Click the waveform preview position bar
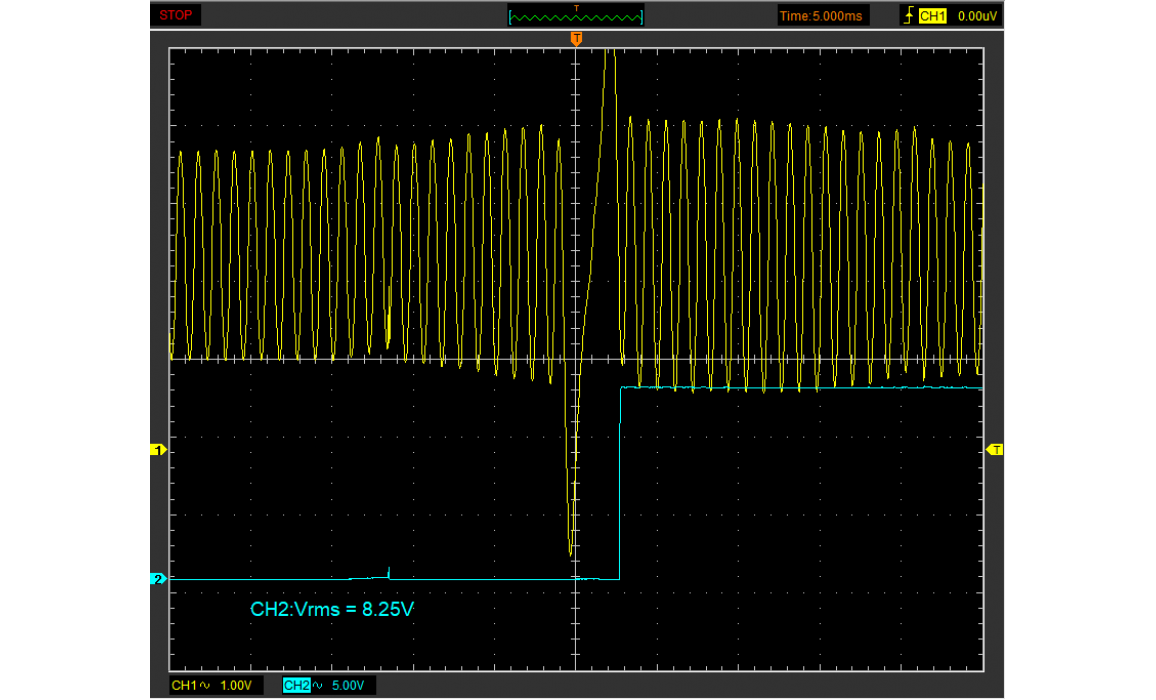 click(x=576, y=15)
